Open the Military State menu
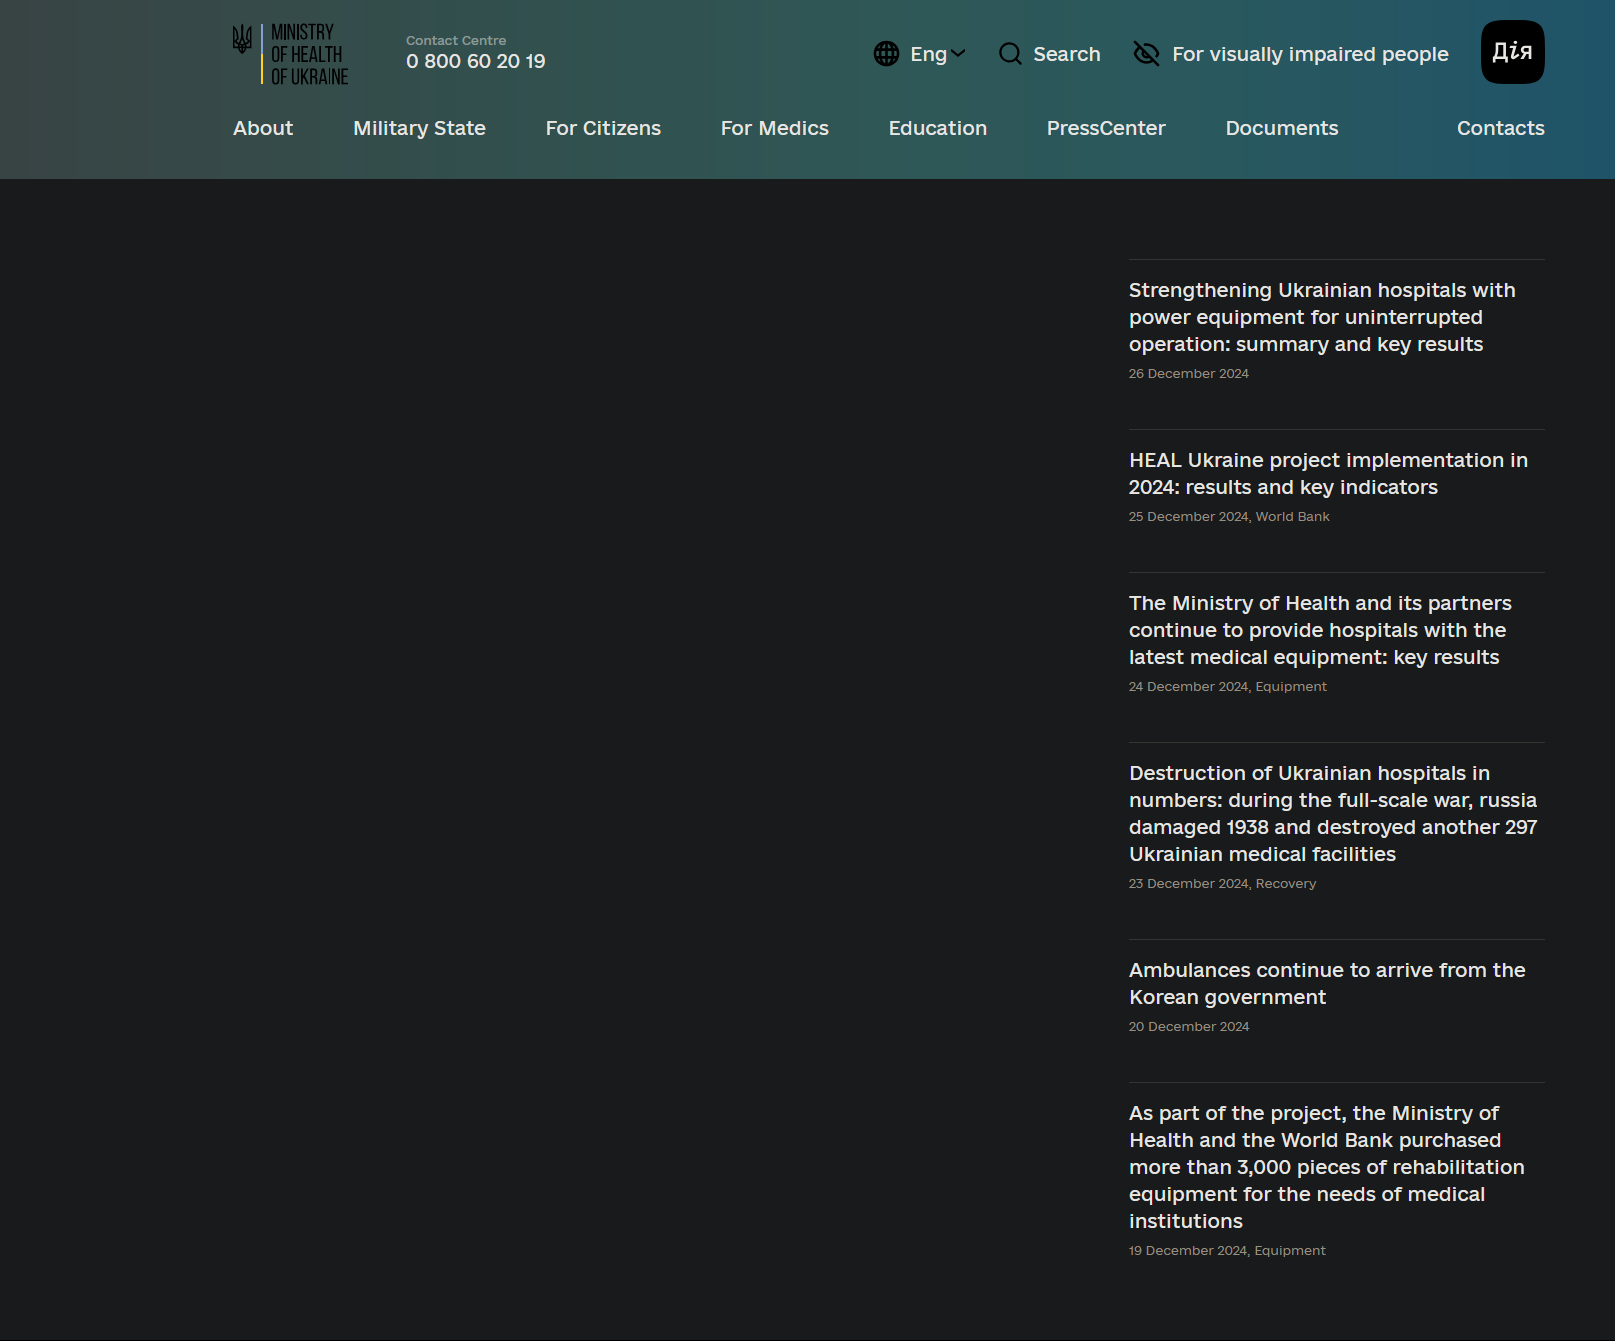The width and height of the screenshot is (1615, 1341). click(x=419, y=128)
